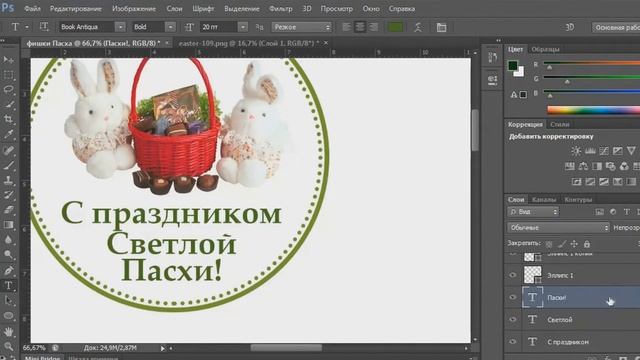
Task: Toggle the Character and Paragraph panels
Action: pos(441,27)
